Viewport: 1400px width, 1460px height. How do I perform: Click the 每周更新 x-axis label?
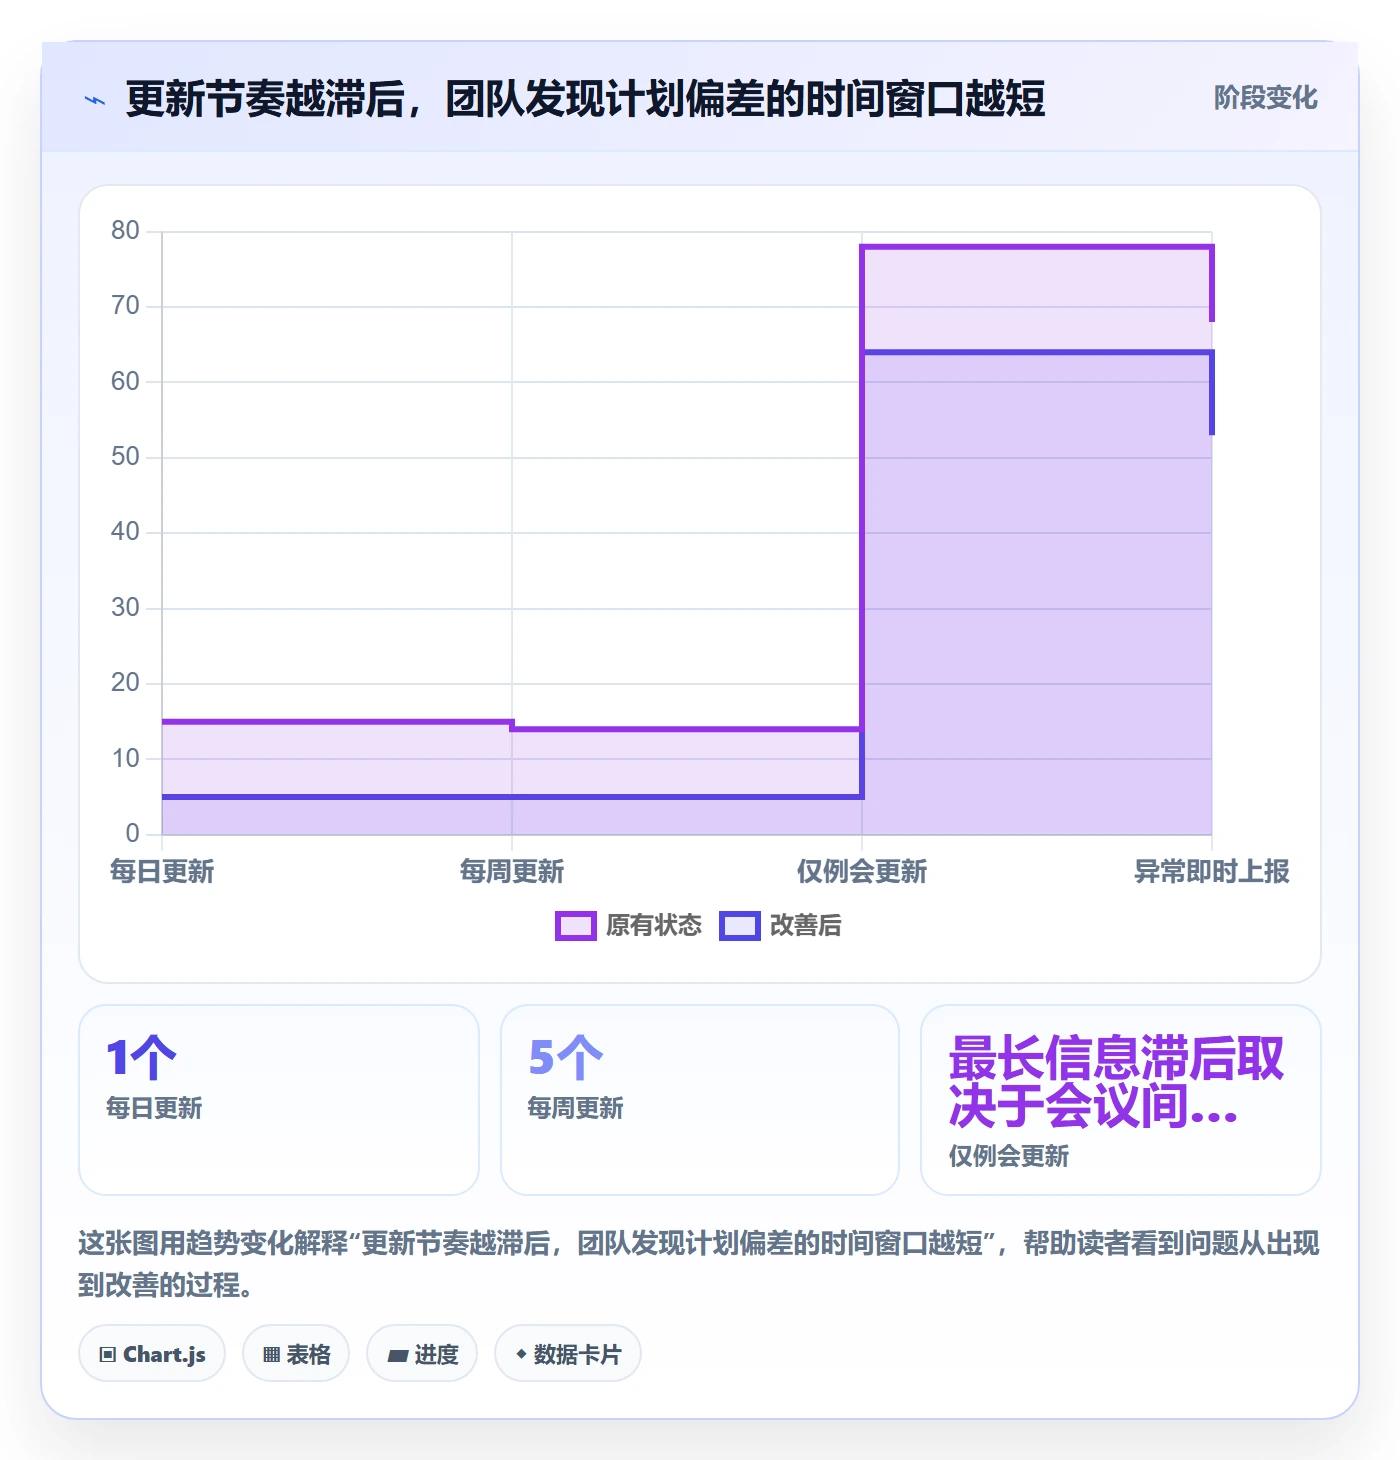tap(512, 872)
